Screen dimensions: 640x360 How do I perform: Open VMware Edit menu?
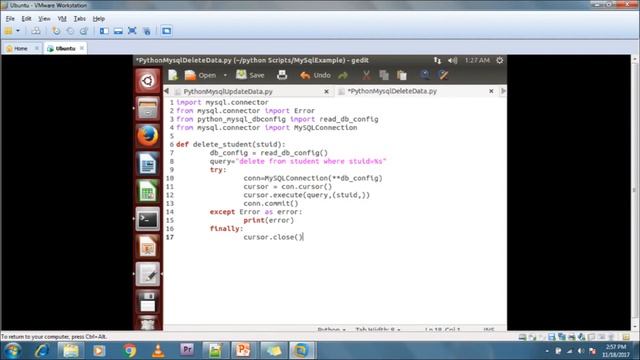[27, 19]
